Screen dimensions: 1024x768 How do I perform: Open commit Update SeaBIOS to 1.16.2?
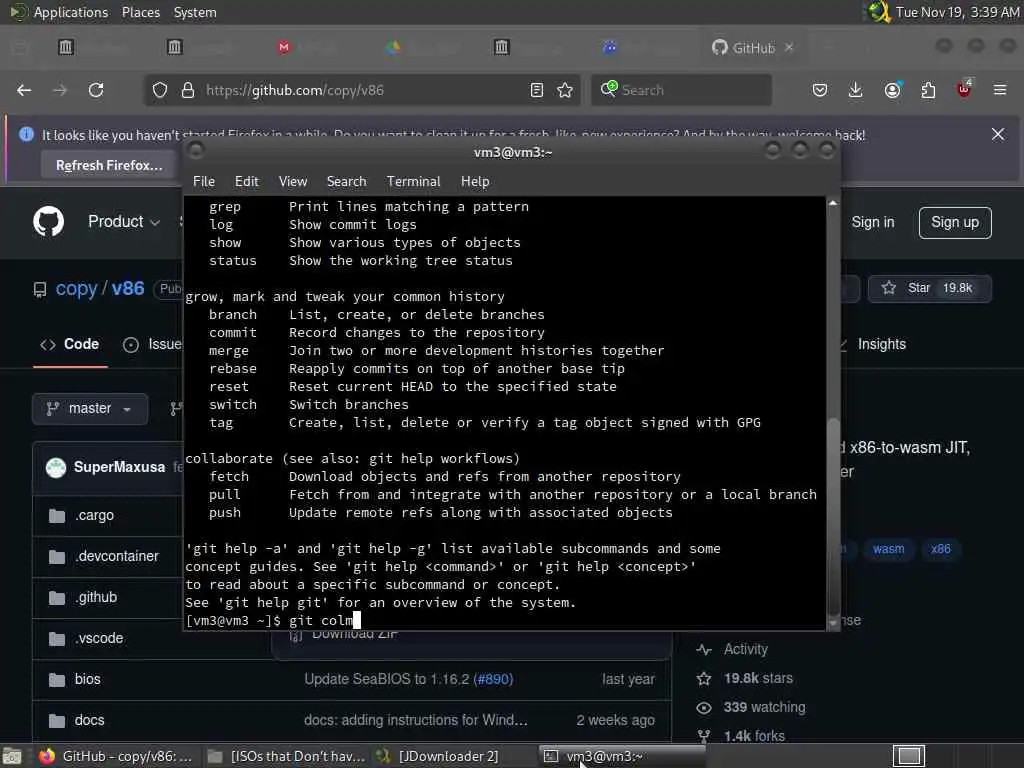tap(387, 679)
